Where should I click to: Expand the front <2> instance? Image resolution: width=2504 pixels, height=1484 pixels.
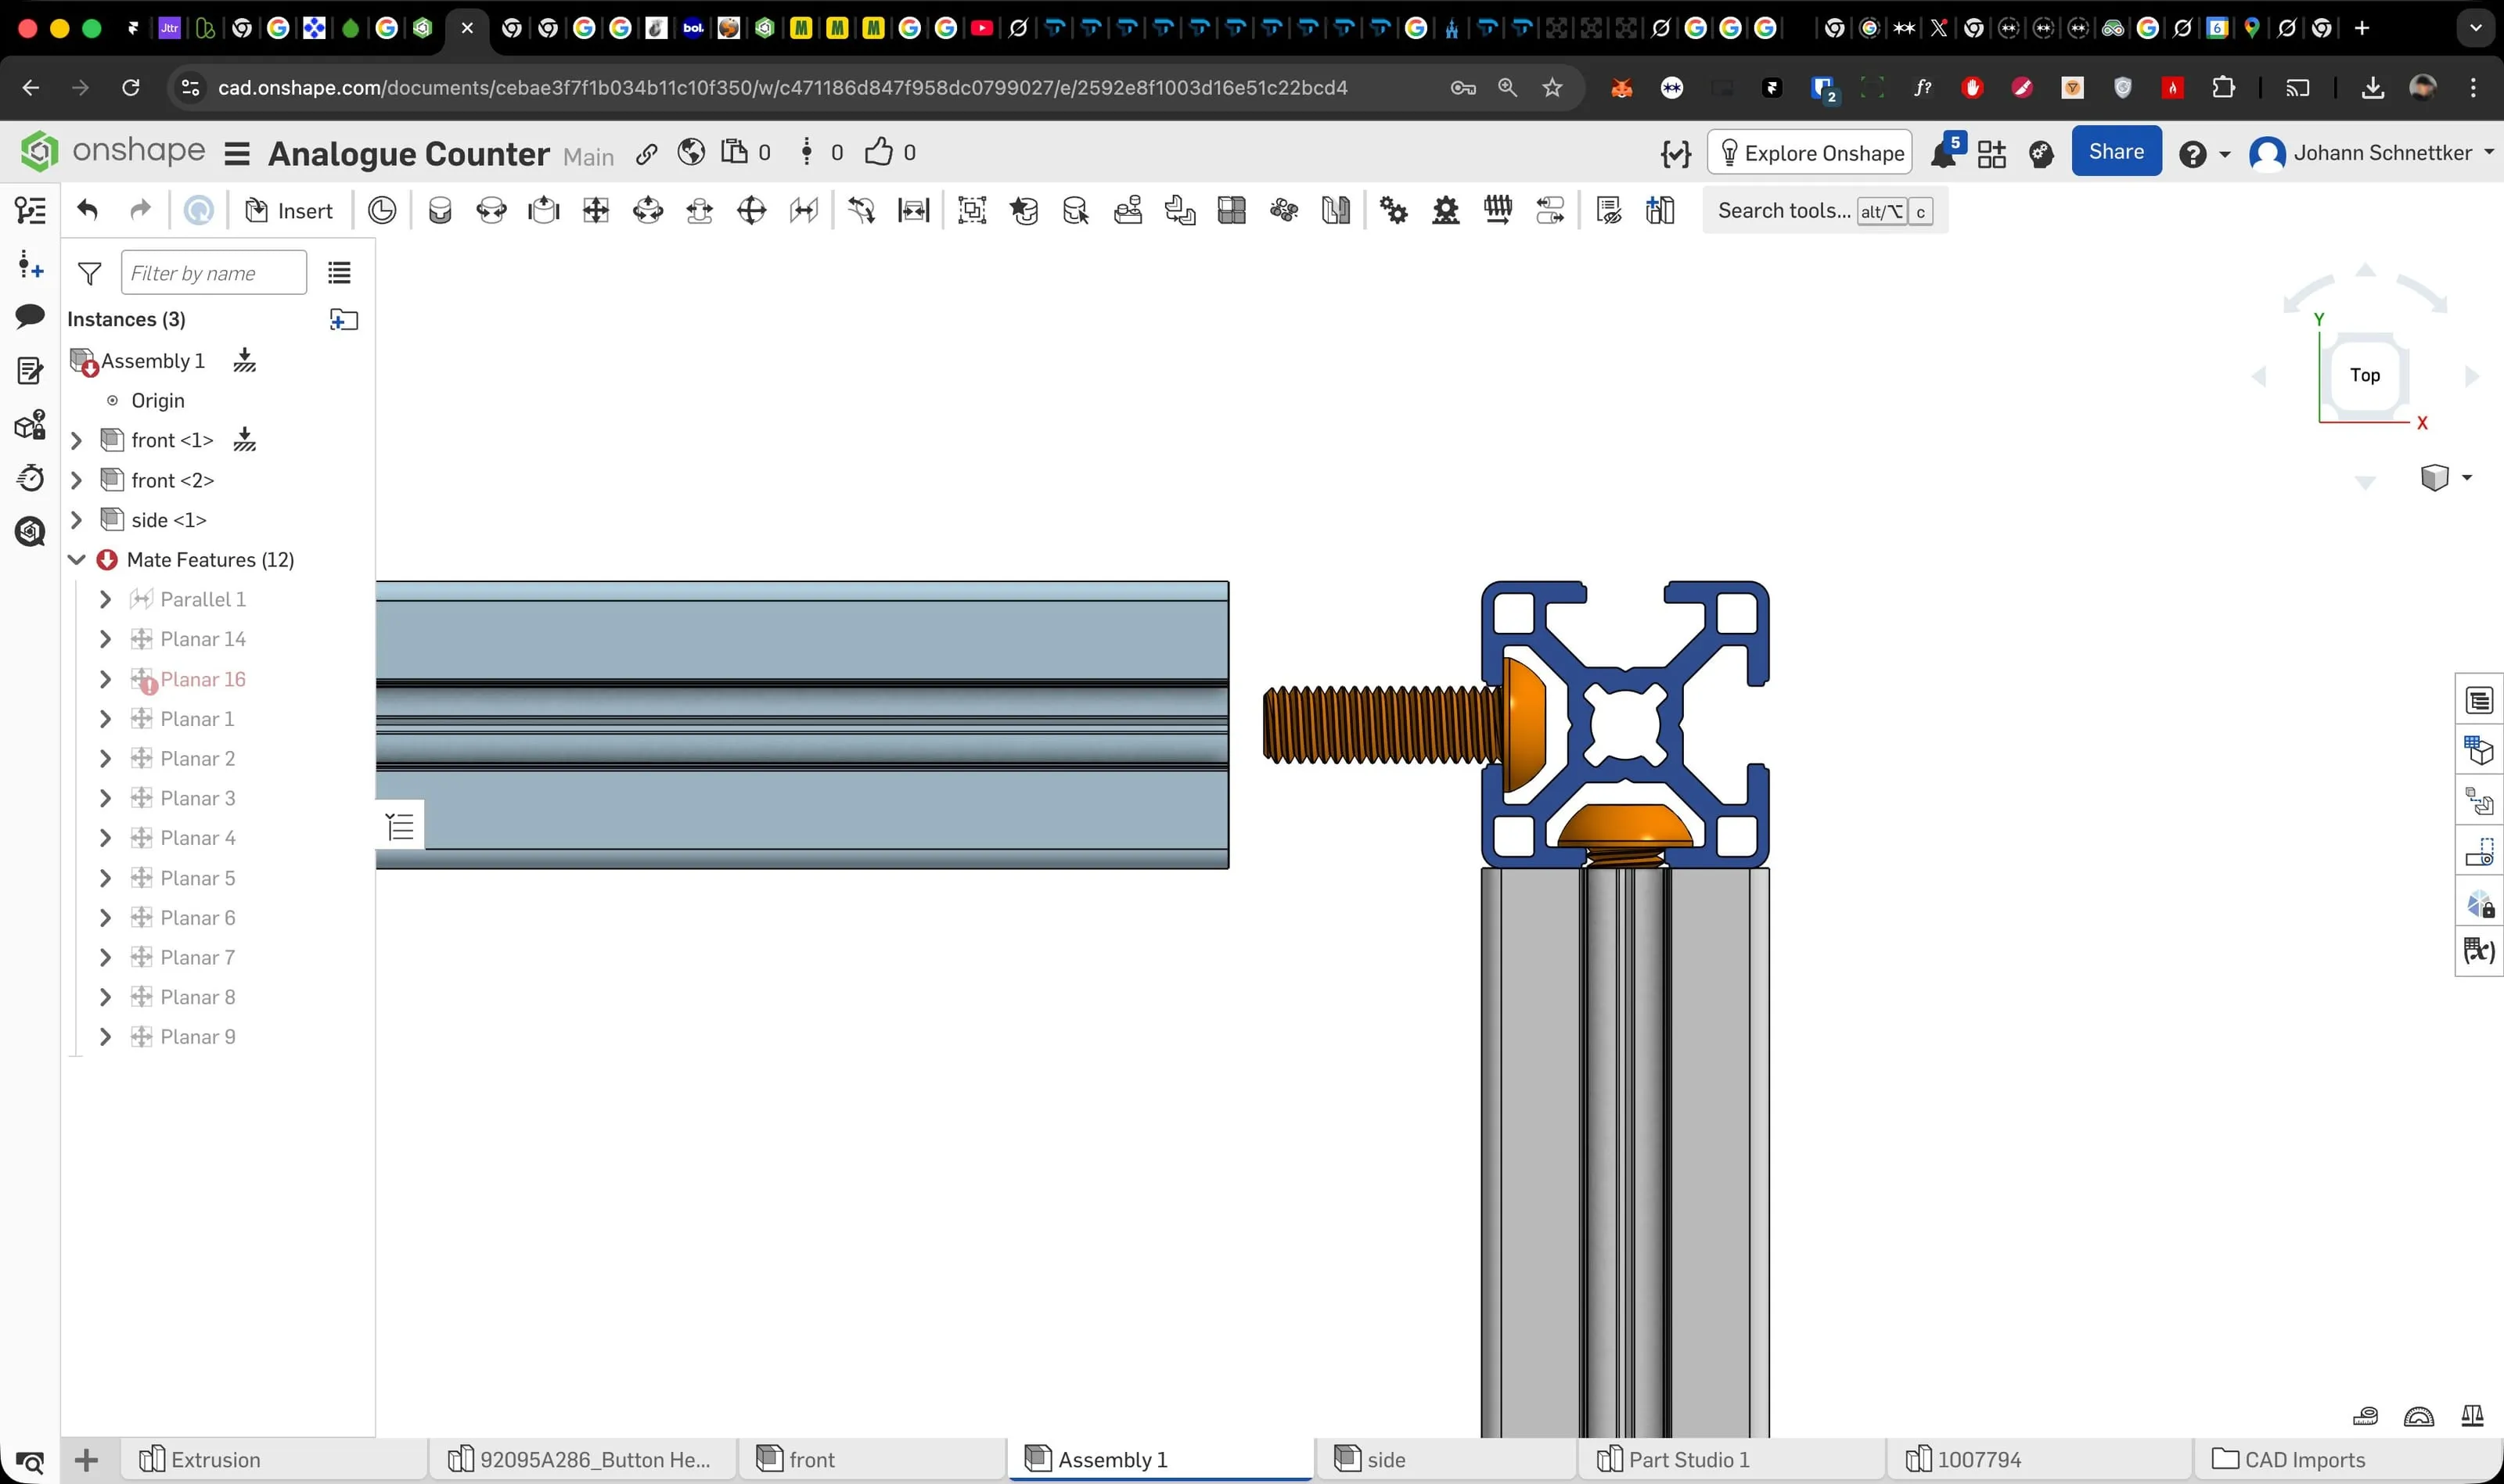[x=76, y=480]
